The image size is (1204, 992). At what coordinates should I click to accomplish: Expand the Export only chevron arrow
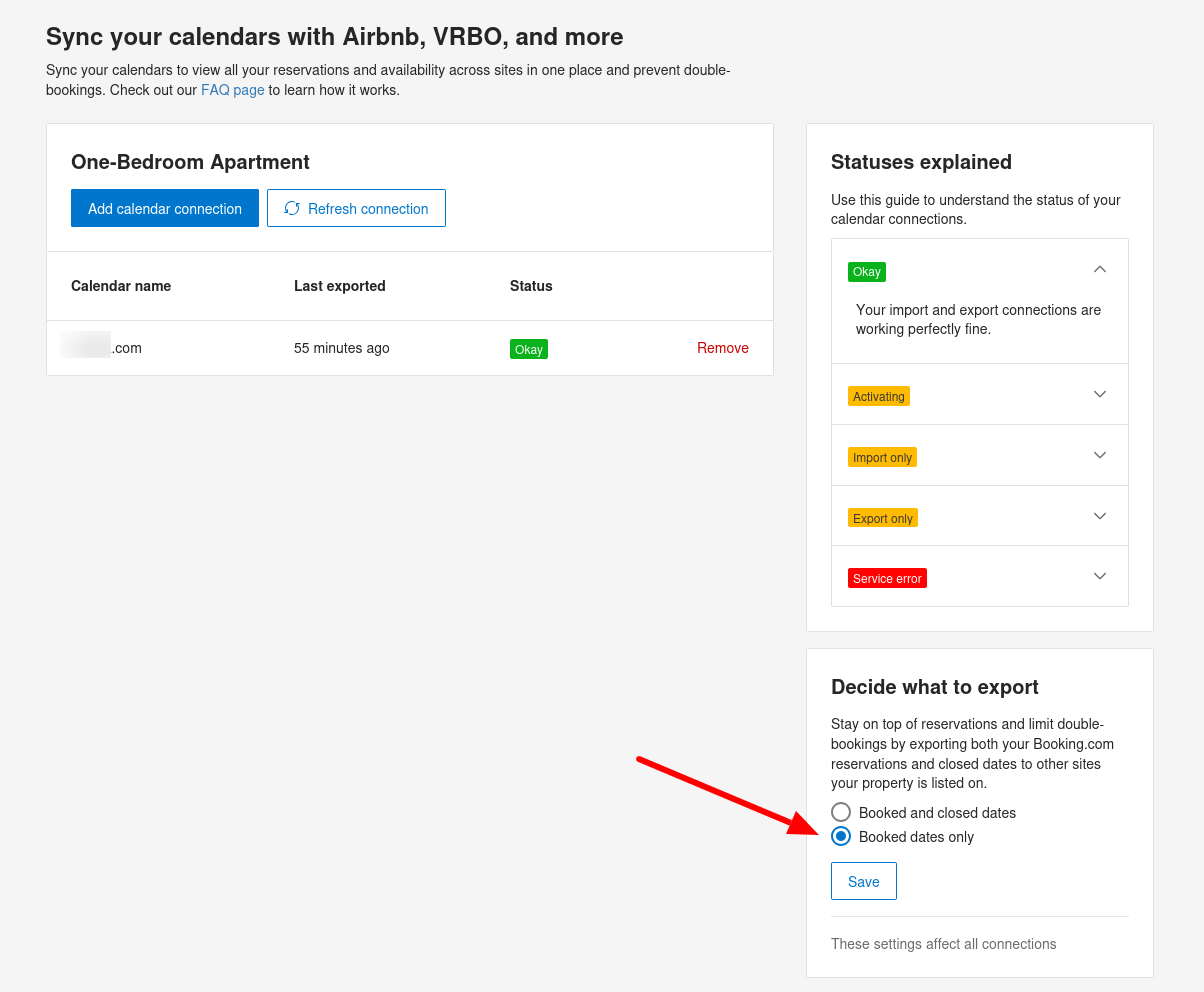1100,516
